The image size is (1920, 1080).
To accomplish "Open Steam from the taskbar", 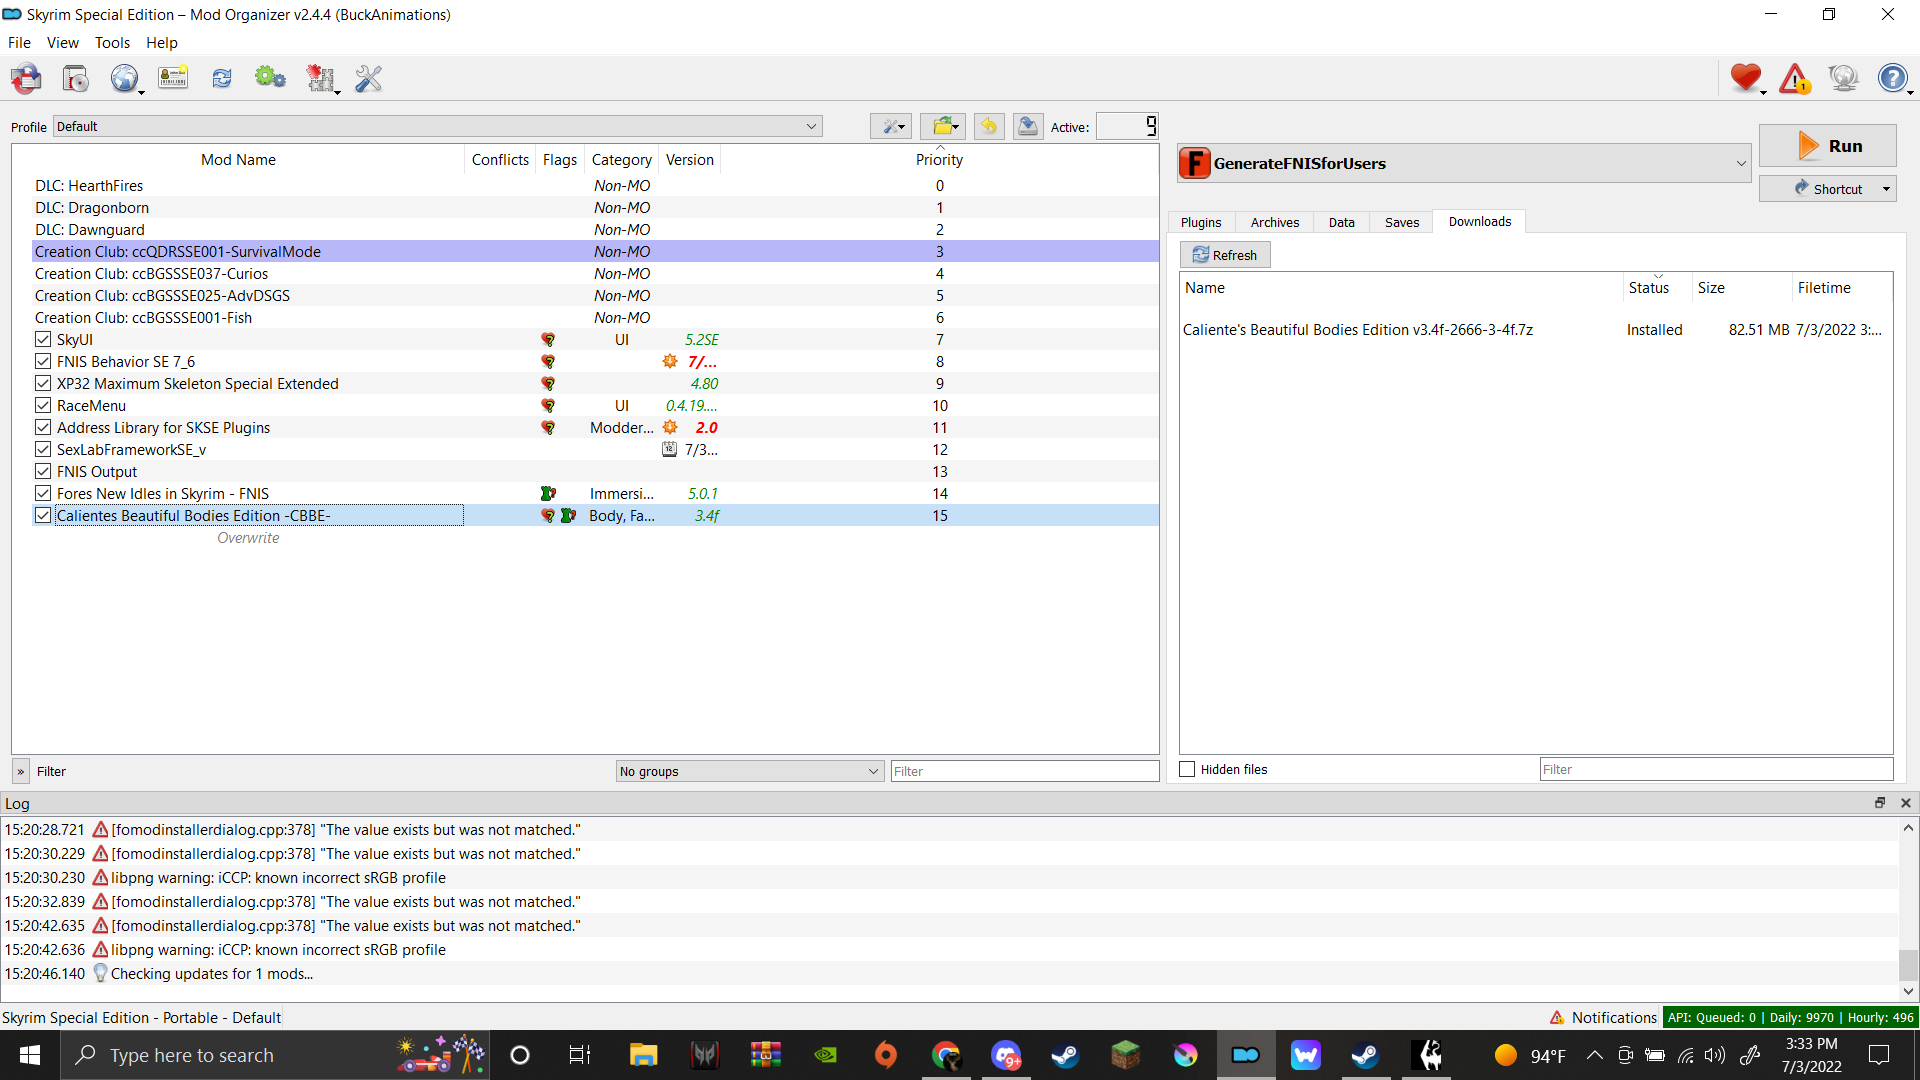I will (x=1065, y=1055).
